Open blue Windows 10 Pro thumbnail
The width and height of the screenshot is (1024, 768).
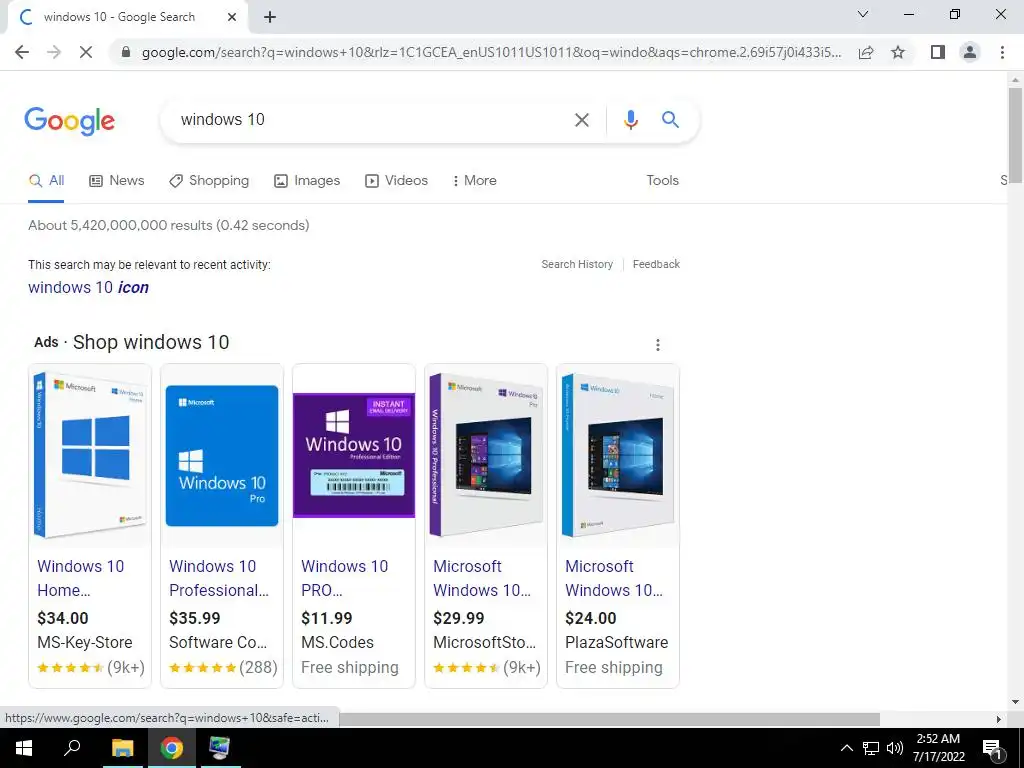click(222, 455)
